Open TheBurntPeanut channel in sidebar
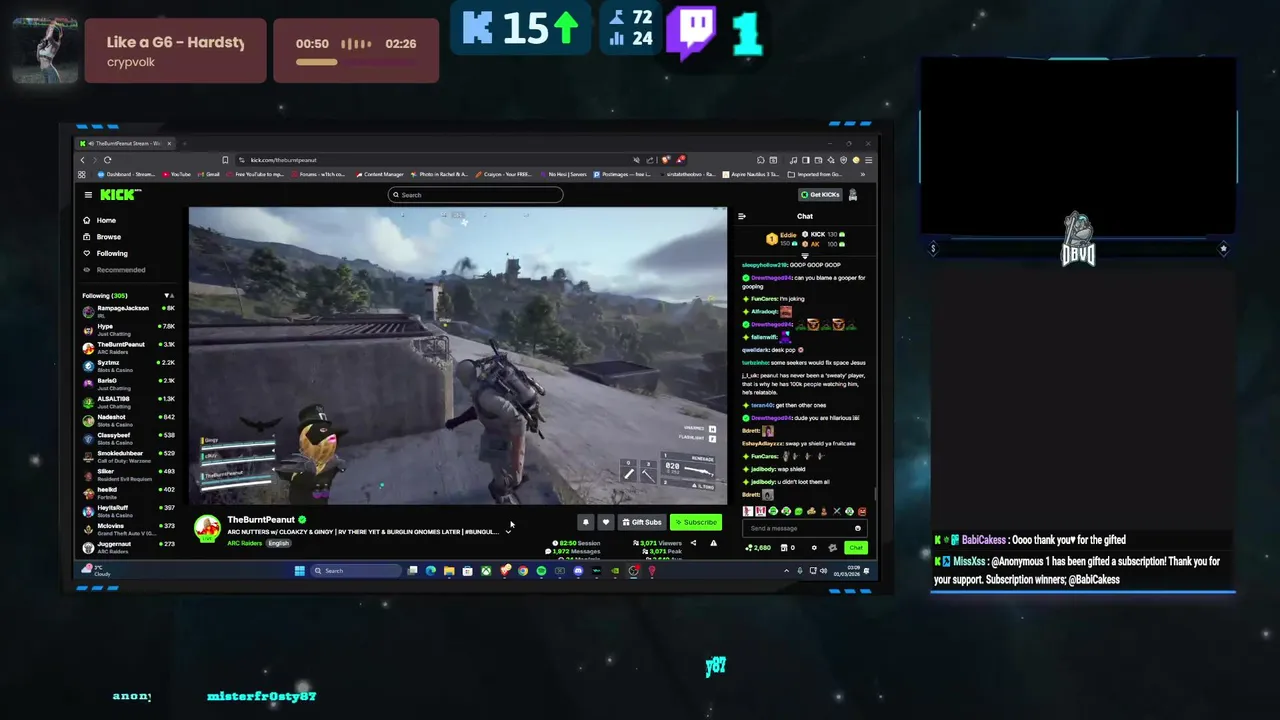 tap(128, 347)
